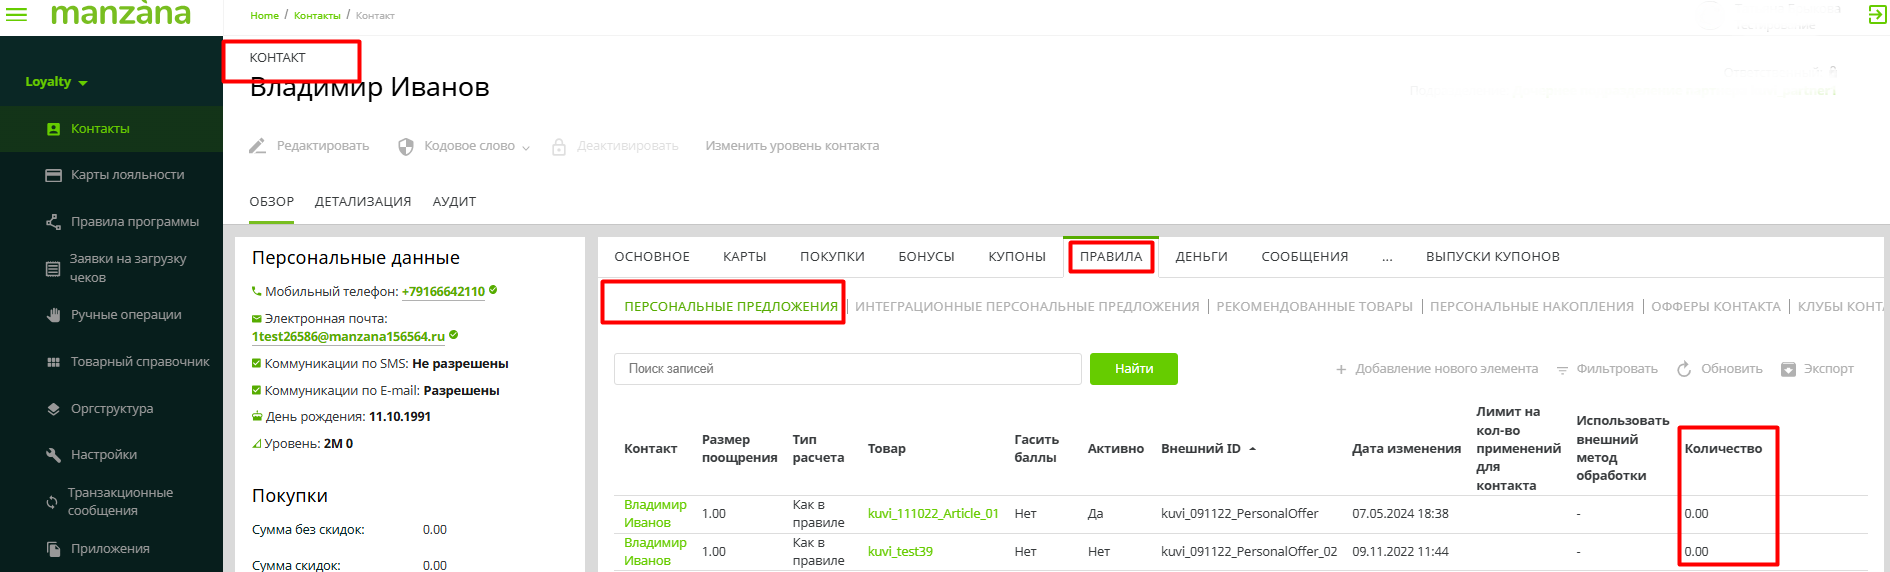Open the КУПОНЫ tab

click(x=1016, y=257)
